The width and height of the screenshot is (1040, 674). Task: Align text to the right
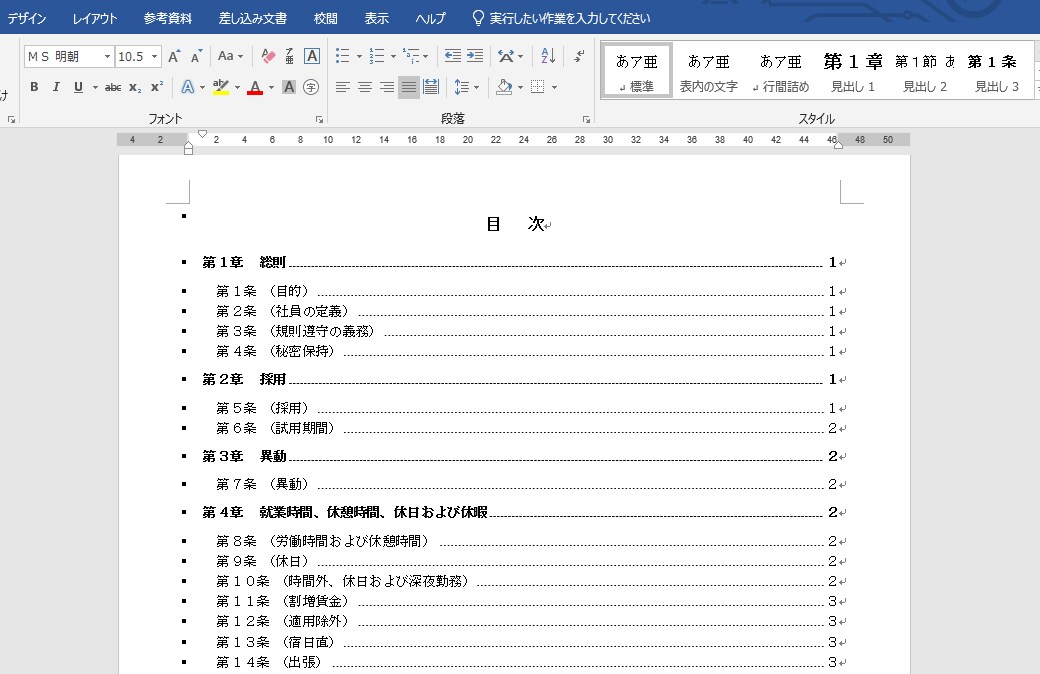[387, 87]
